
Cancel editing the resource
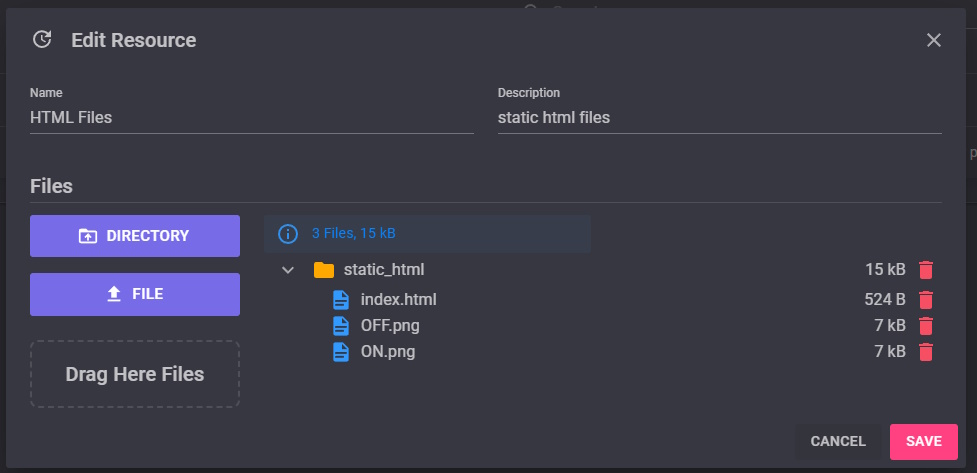pos(838,441)
